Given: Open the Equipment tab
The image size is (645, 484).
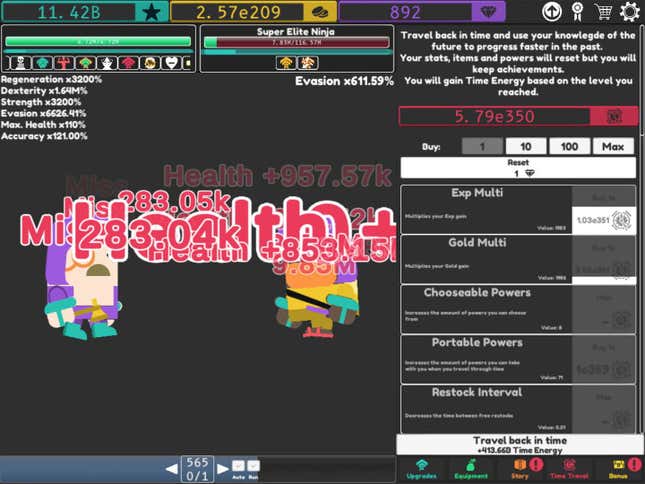Looking at the screenshot, I should pyautogui.click(x=471, y=470).
